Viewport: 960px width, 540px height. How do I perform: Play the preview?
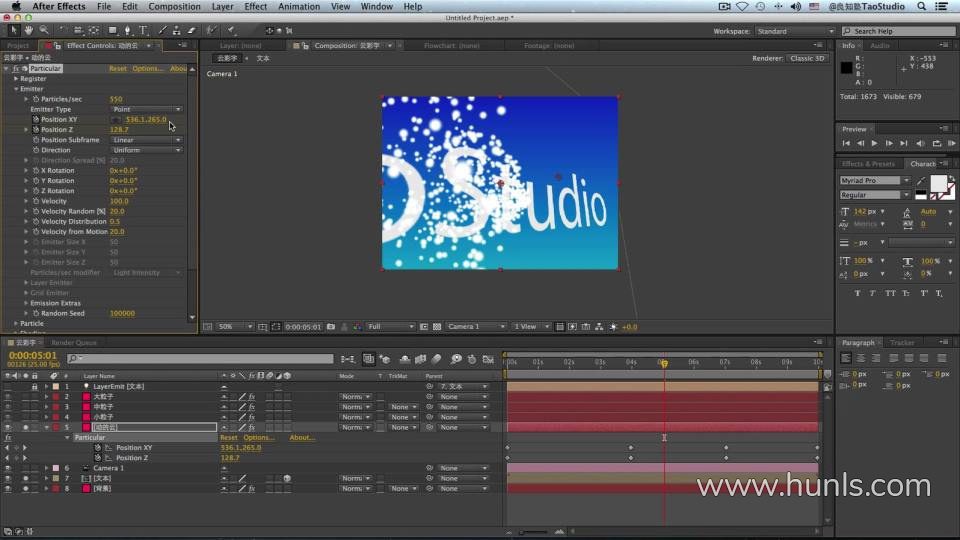pos(874,143)
